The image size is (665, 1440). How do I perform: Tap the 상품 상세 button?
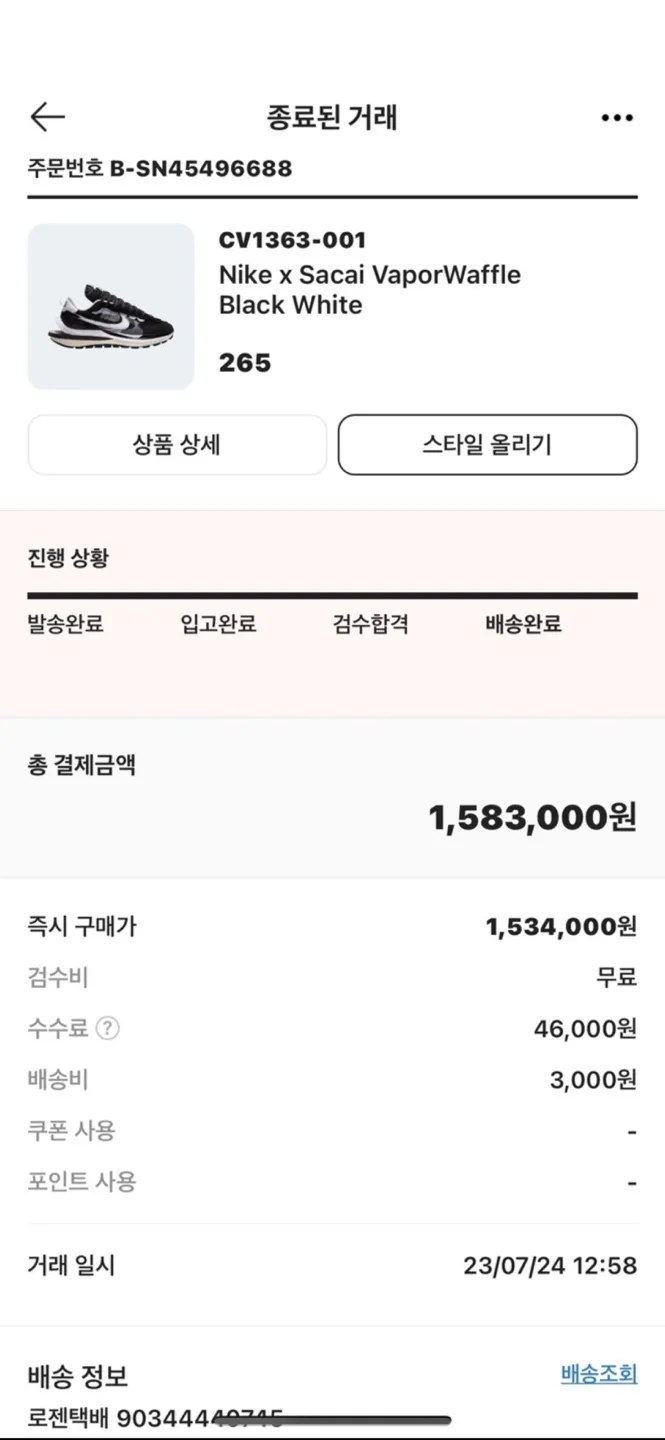(177, 445)
